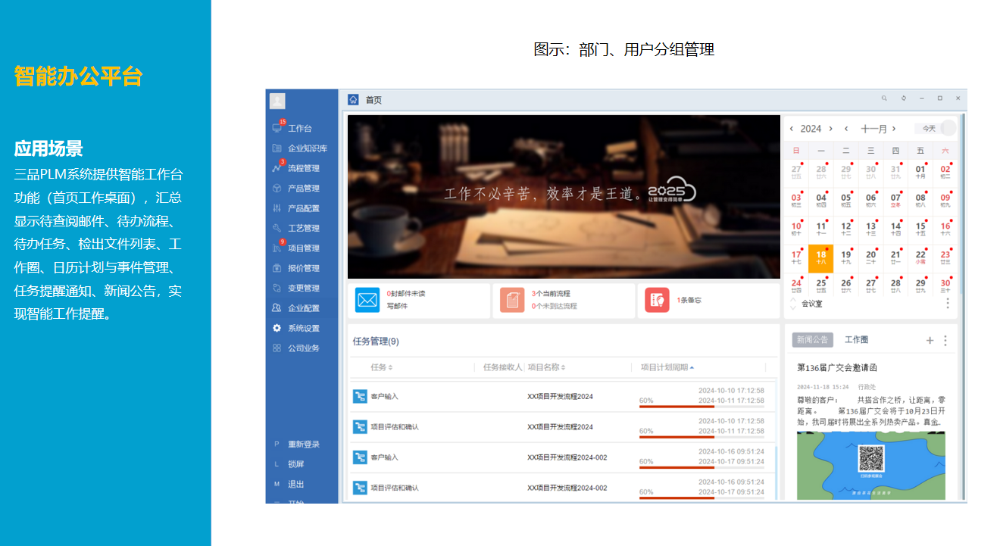1000x546 pixels.
Task: Click first XX项目开发流程2024 project name
Action: pyautogui.click(x=560, y=396)
